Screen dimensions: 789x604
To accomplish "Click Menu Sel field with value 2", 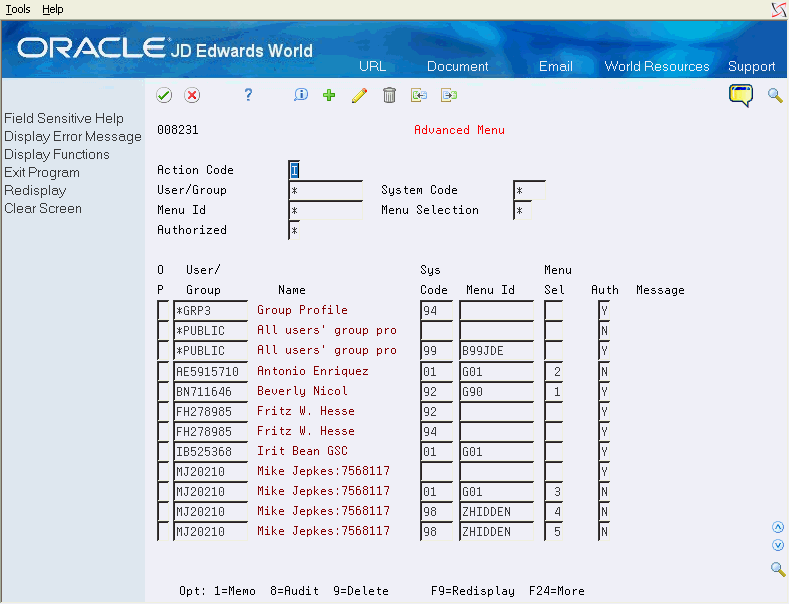I will click(x=554, y=371).
